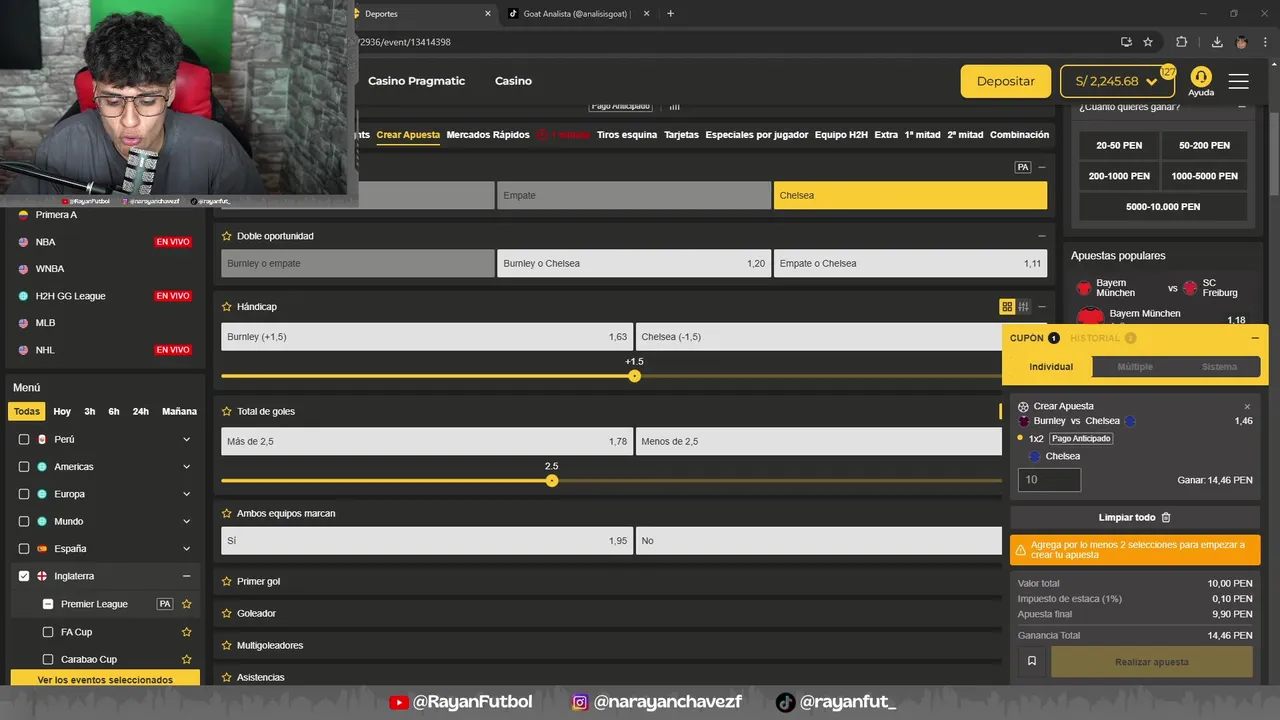Bookmark this page with the star icon

pos(1148,42)
